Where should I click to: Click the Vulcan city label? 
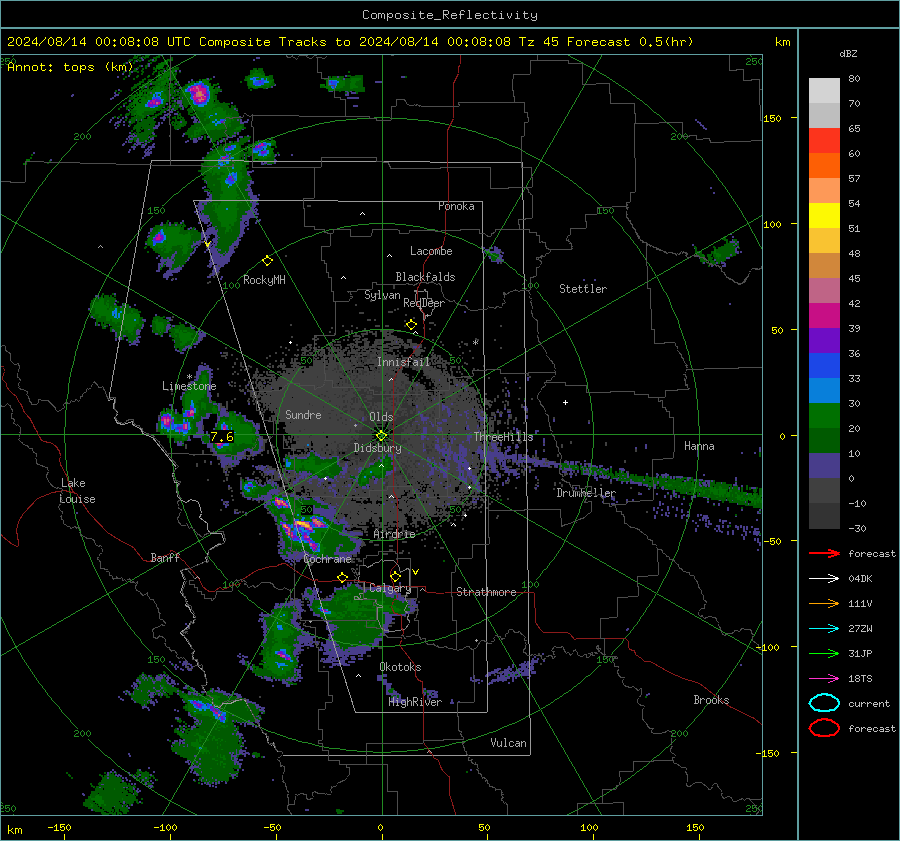(x=508, y=743)
